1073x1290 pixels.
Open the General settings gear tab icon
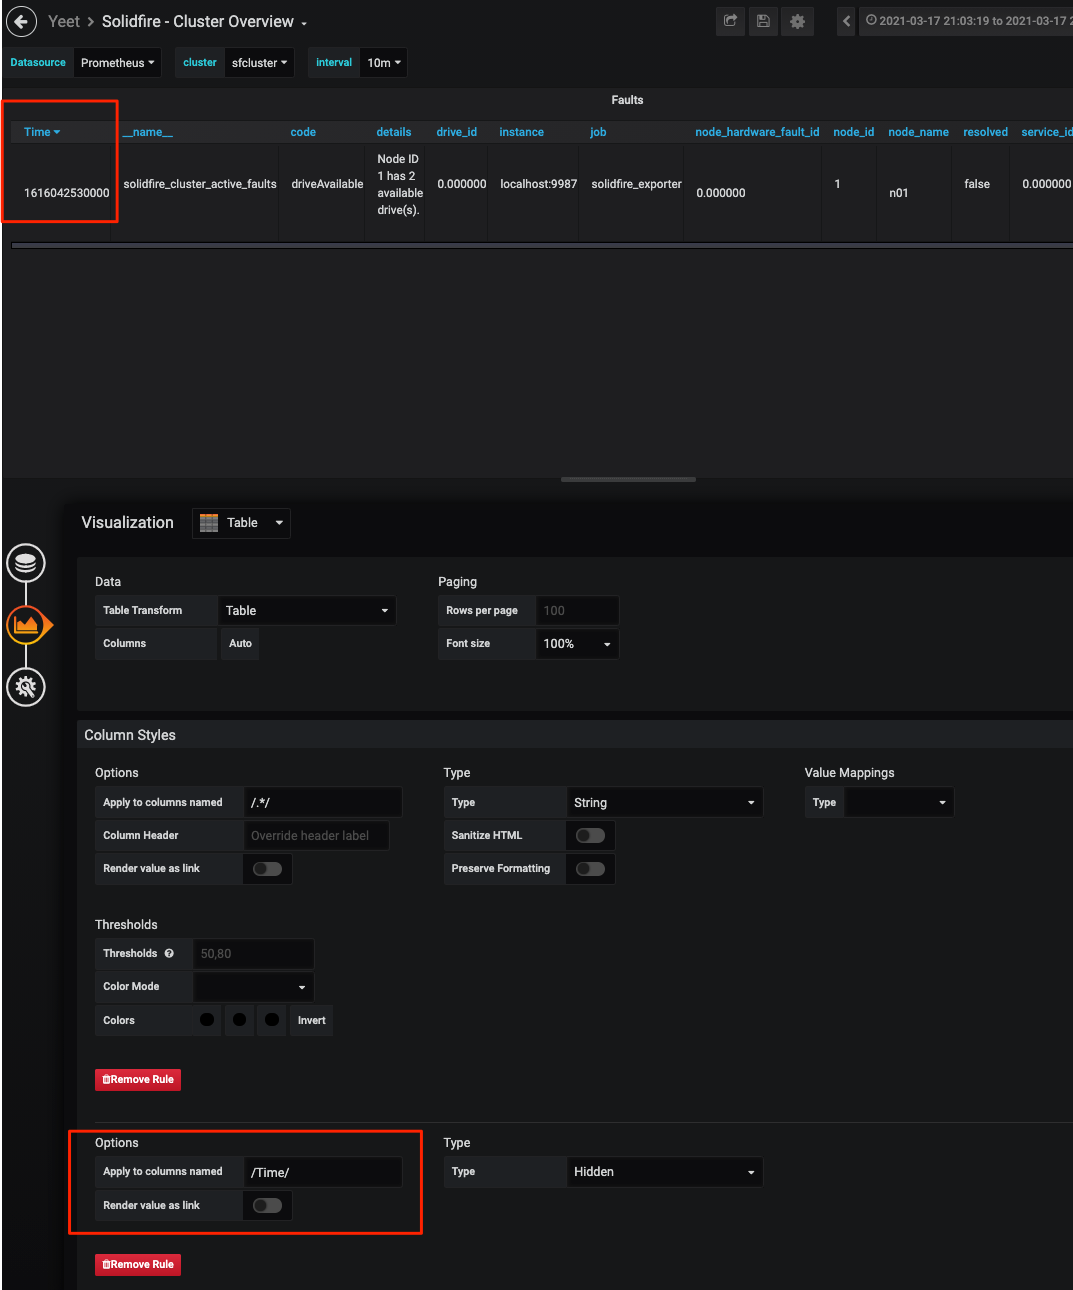click(26, 687)
